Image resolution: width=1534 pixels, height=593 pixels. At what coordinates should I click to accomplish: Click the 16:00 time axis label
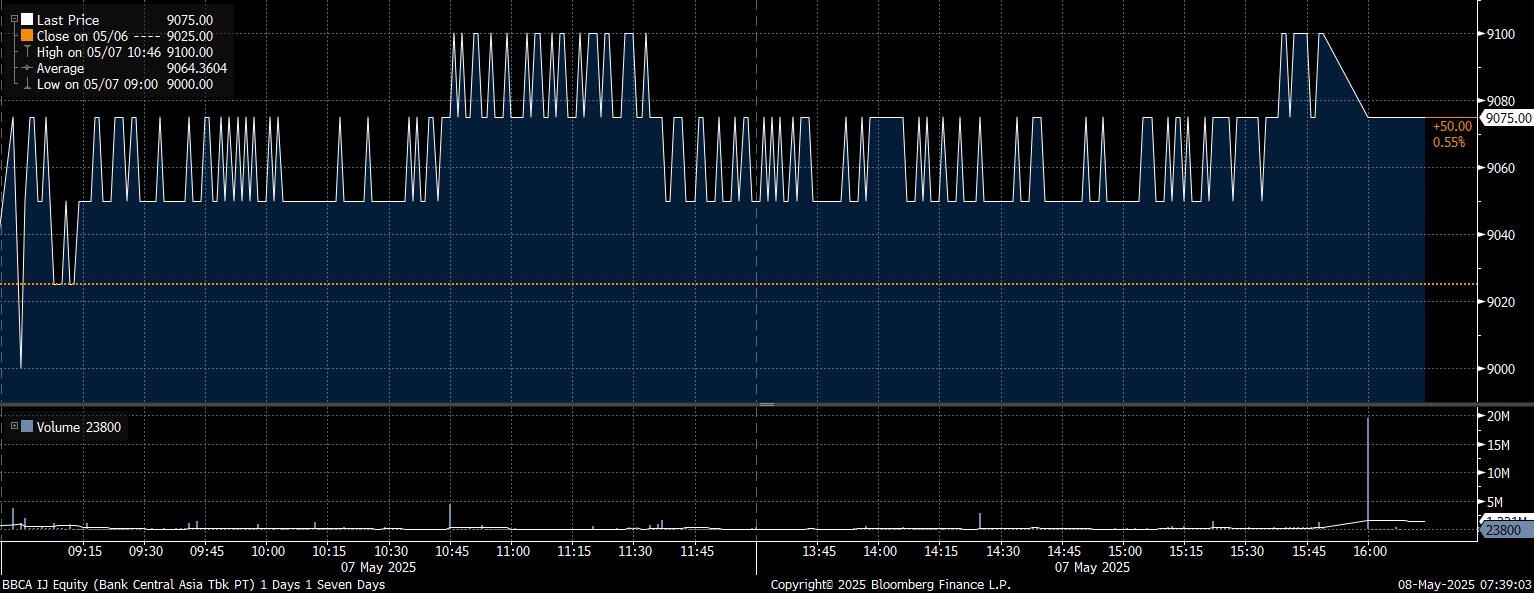[x=1369, y=551]
